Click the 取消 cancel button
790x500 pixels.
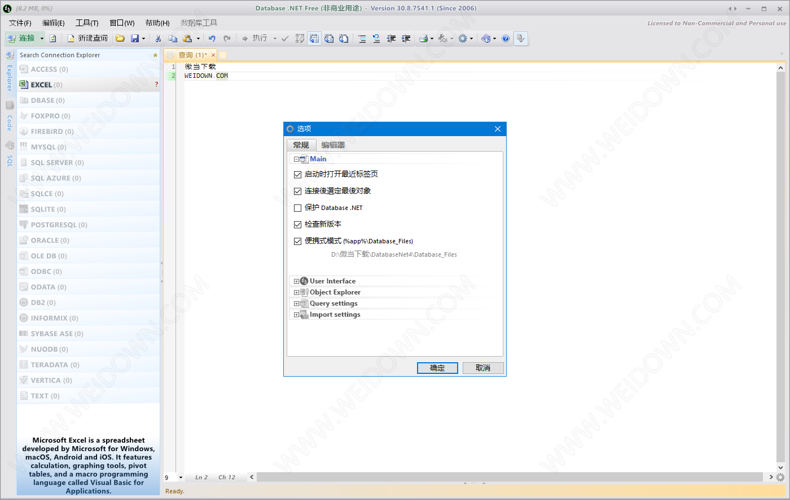[x=483, y=368]
